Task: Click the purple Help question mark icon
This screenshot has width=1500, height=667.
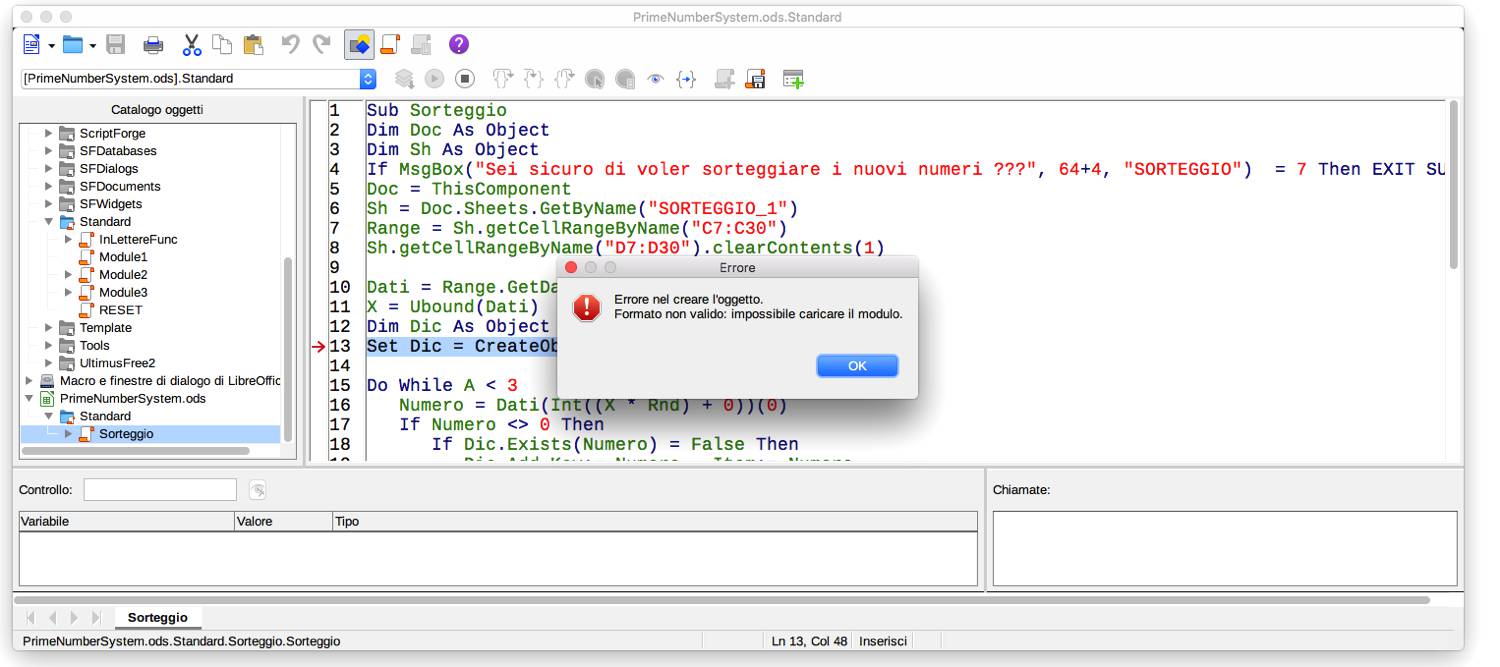Action: coord(458,45)
